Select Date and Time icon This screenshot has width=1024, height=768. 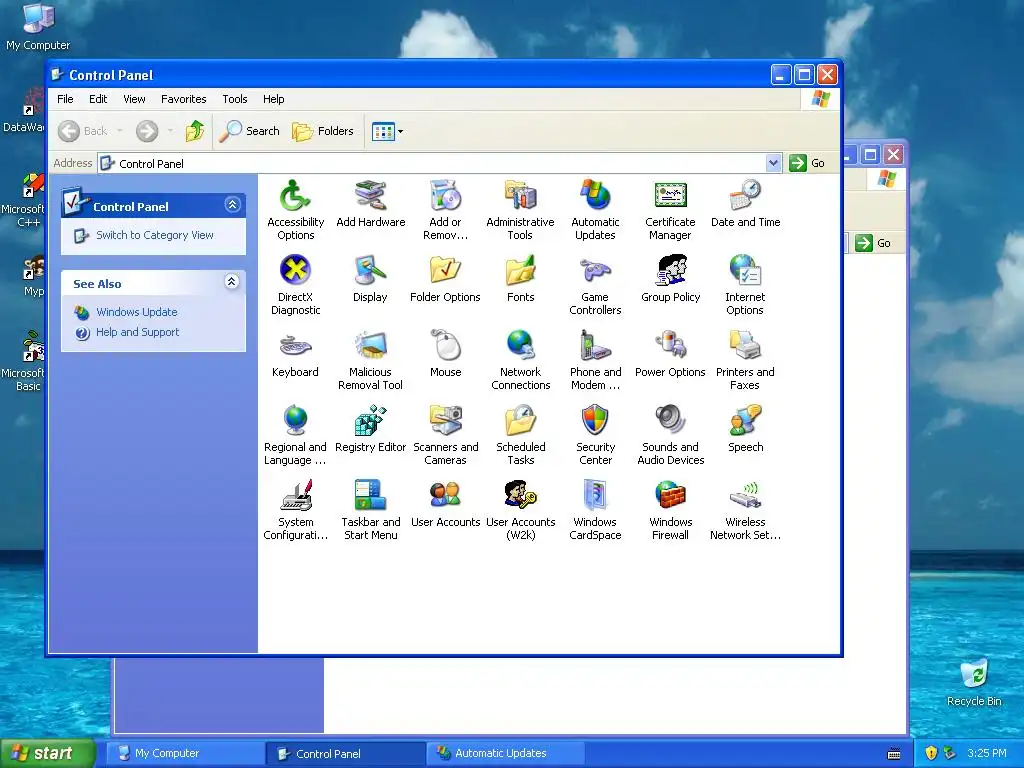click(x=745, y=195)
